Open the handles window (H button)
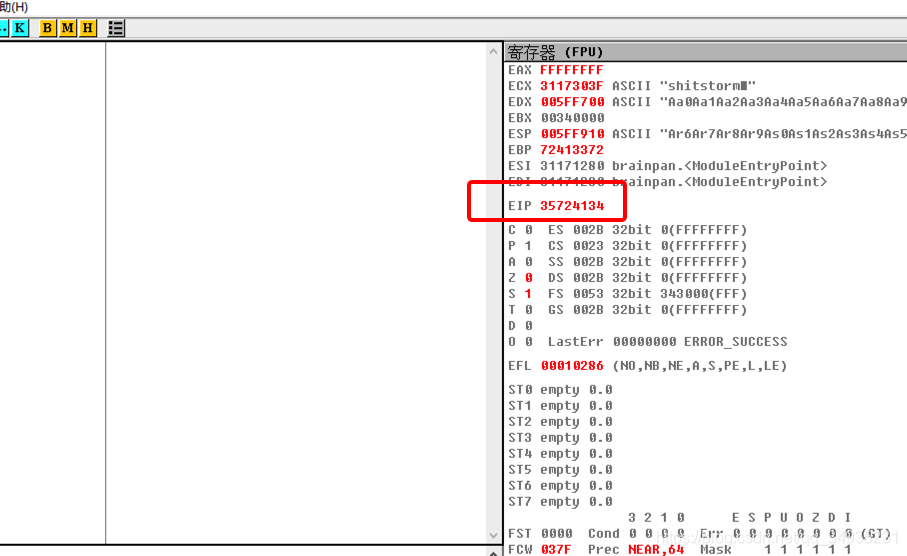The height and width of the screenshot is (556, 907). 88,28
